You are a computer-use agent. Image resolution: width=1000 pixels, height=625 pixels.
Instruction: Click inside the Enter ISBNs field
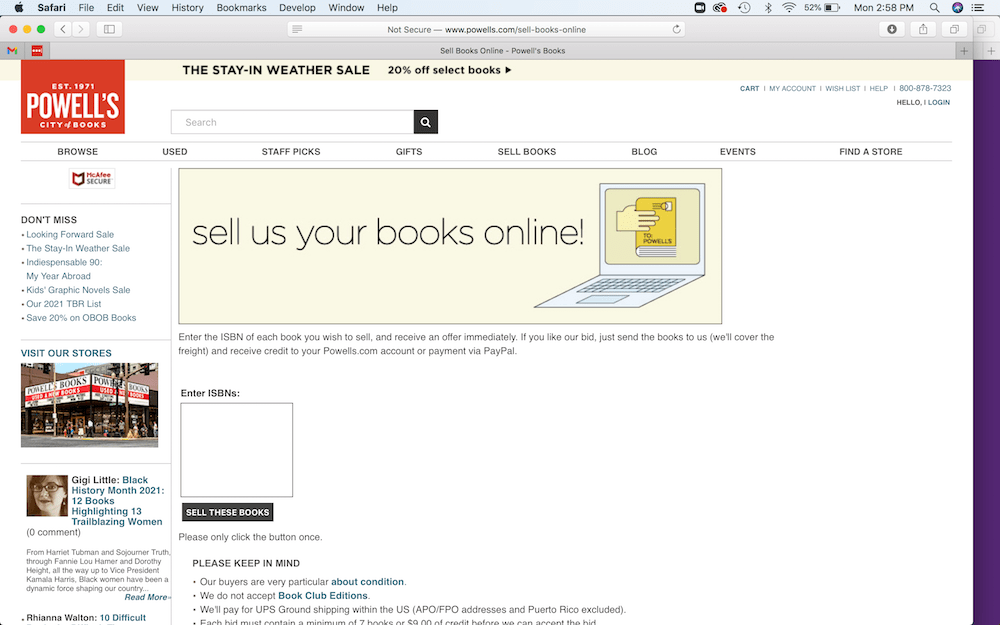click(x=236, y=448)
